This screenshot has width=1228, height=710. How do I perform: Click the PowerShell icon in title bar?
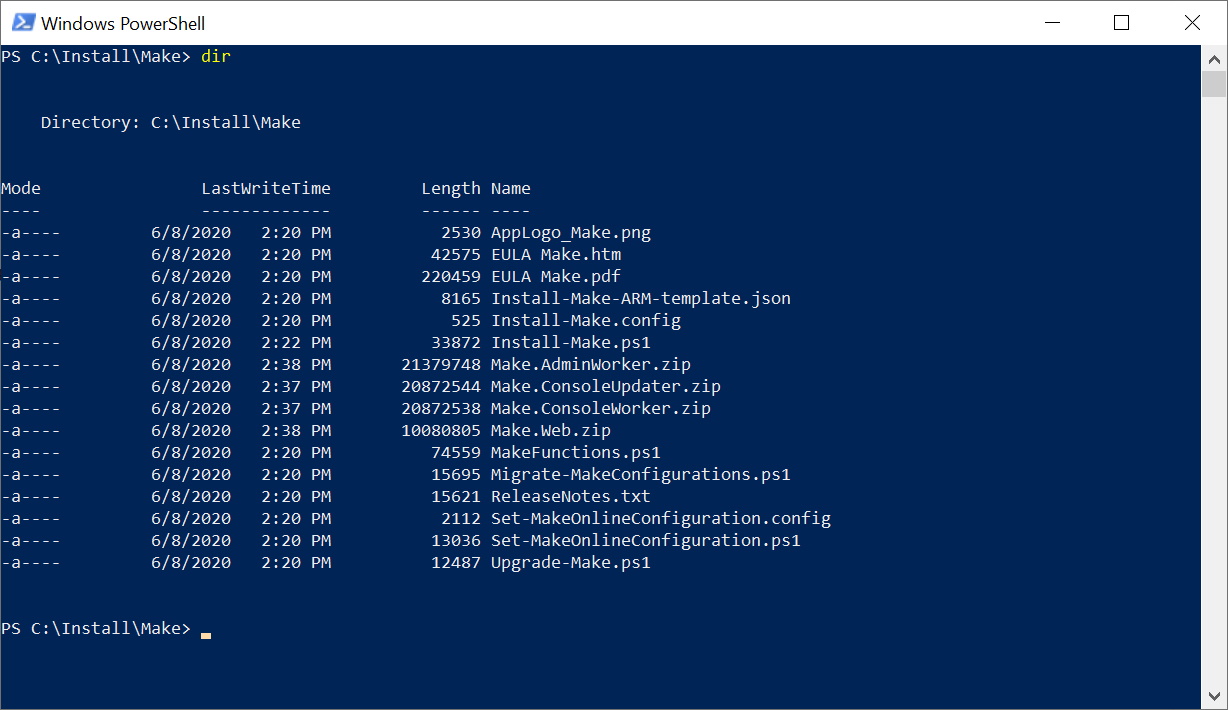21,22
